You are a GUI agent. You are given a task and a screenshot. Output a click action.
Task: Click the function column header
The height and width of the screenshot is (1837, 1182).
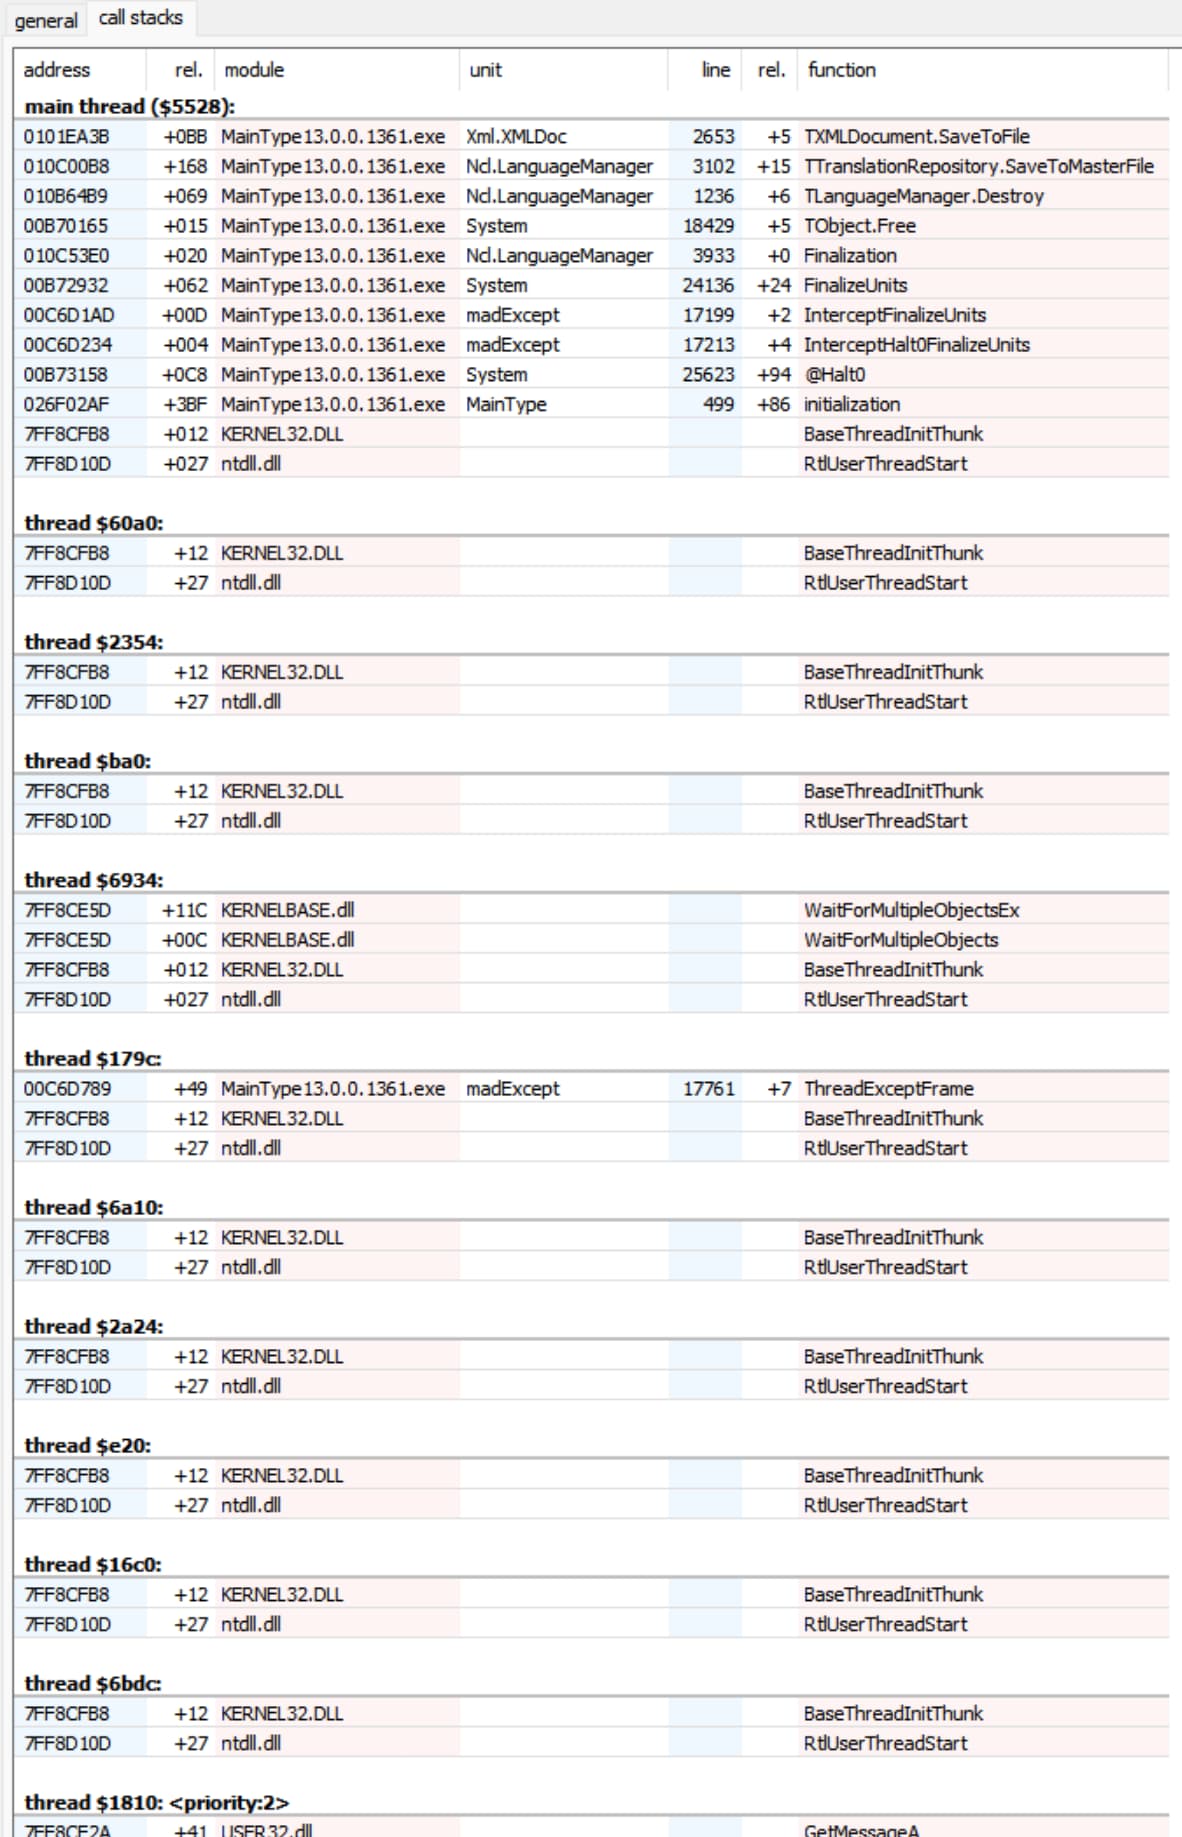tap(842, 70)
